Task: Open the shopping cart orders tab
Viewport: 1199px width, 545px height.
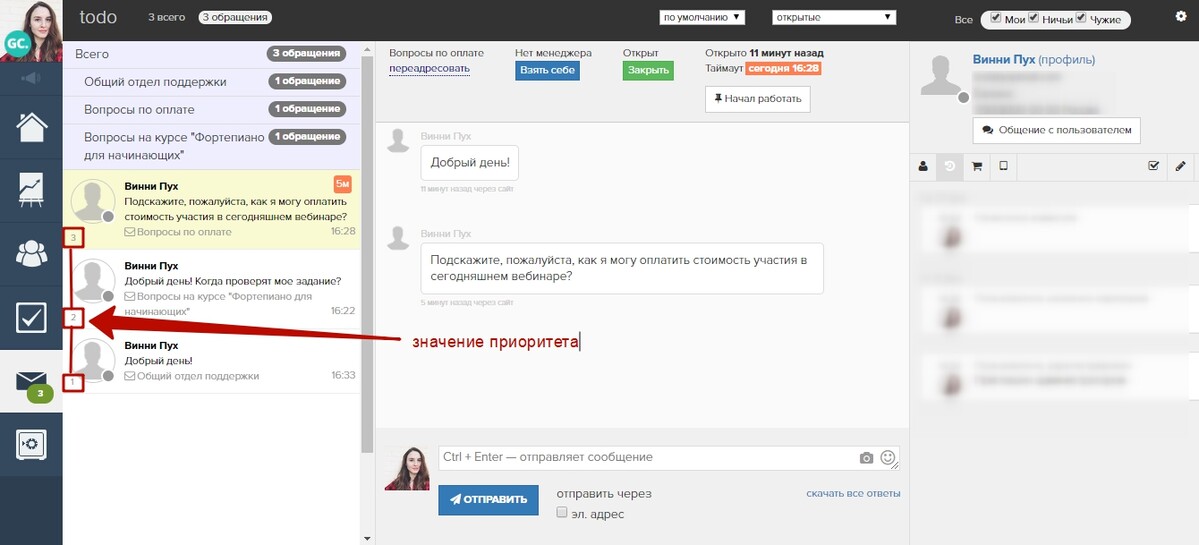Action: (x=976, y=166)
